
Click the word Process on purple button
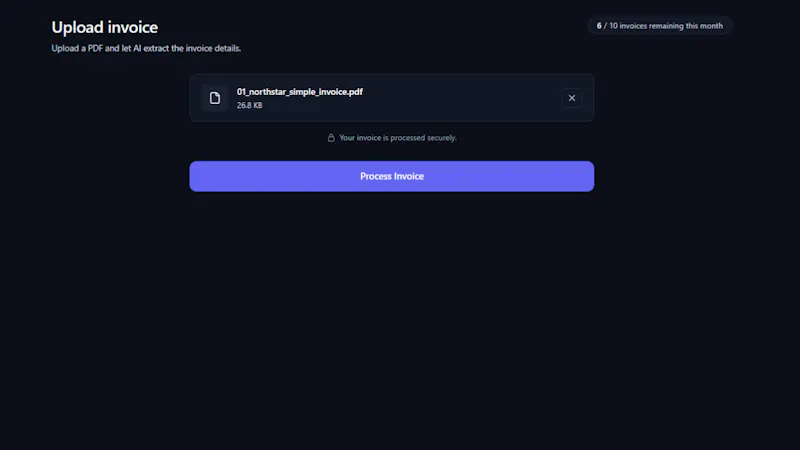point(376,176)
